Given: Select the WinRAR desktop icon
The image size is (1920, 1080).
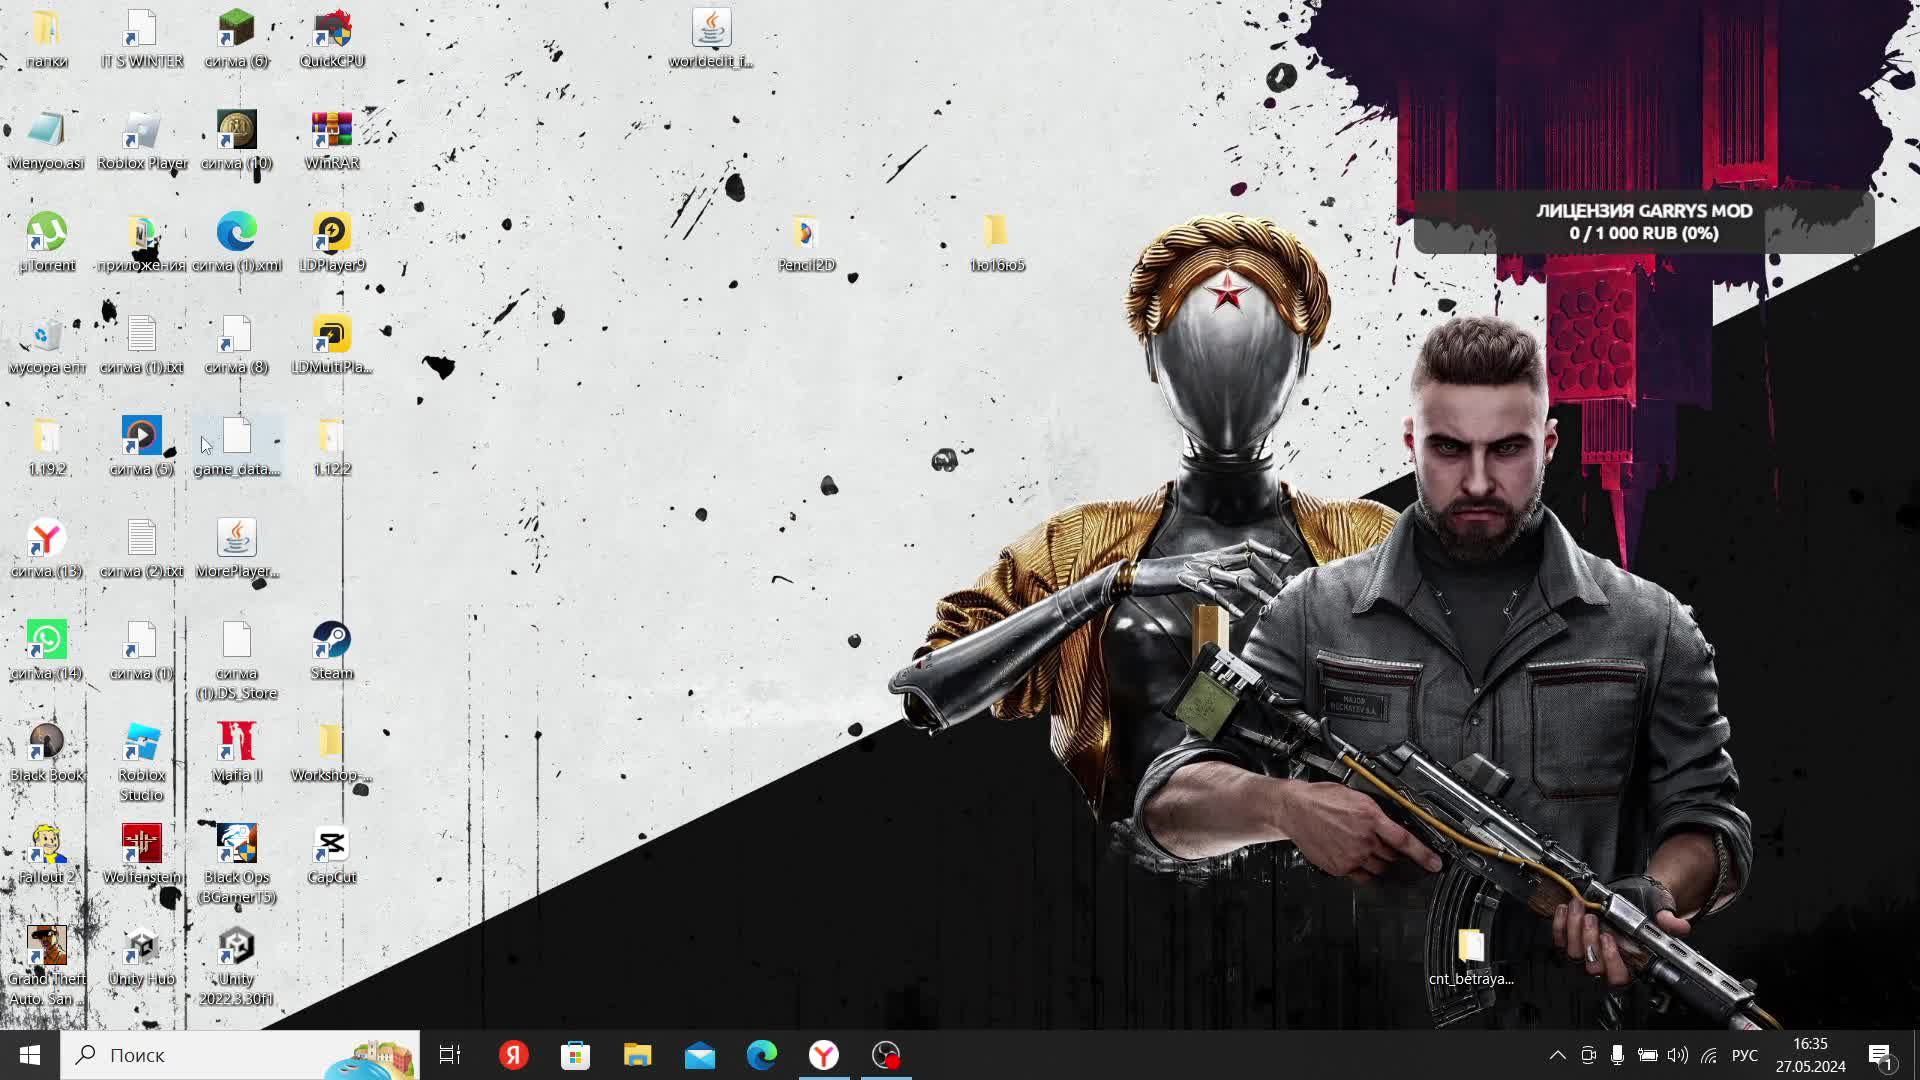Looking at the screenshot, I should pos(332,142).
